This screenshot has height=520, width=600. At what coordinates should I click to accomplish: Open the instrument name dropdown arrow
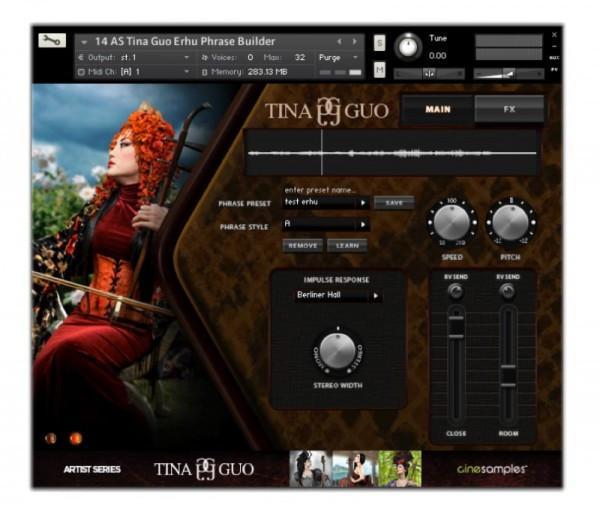[x=85, y=42]
